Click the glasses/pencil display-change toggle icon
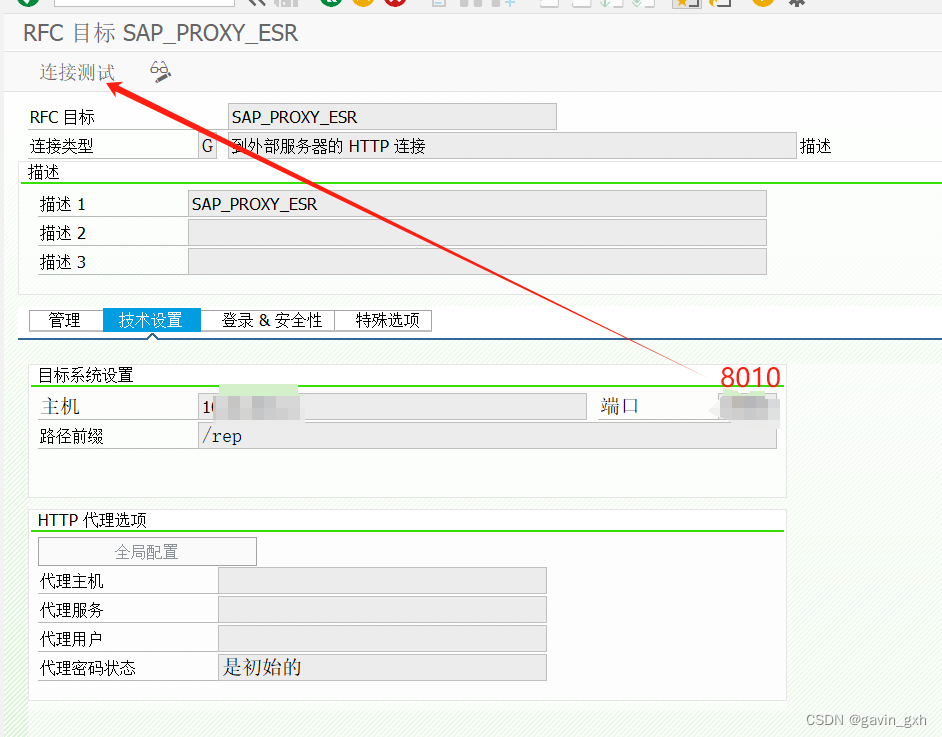This screenshot has height=737, width=942. tap(157, 72)
